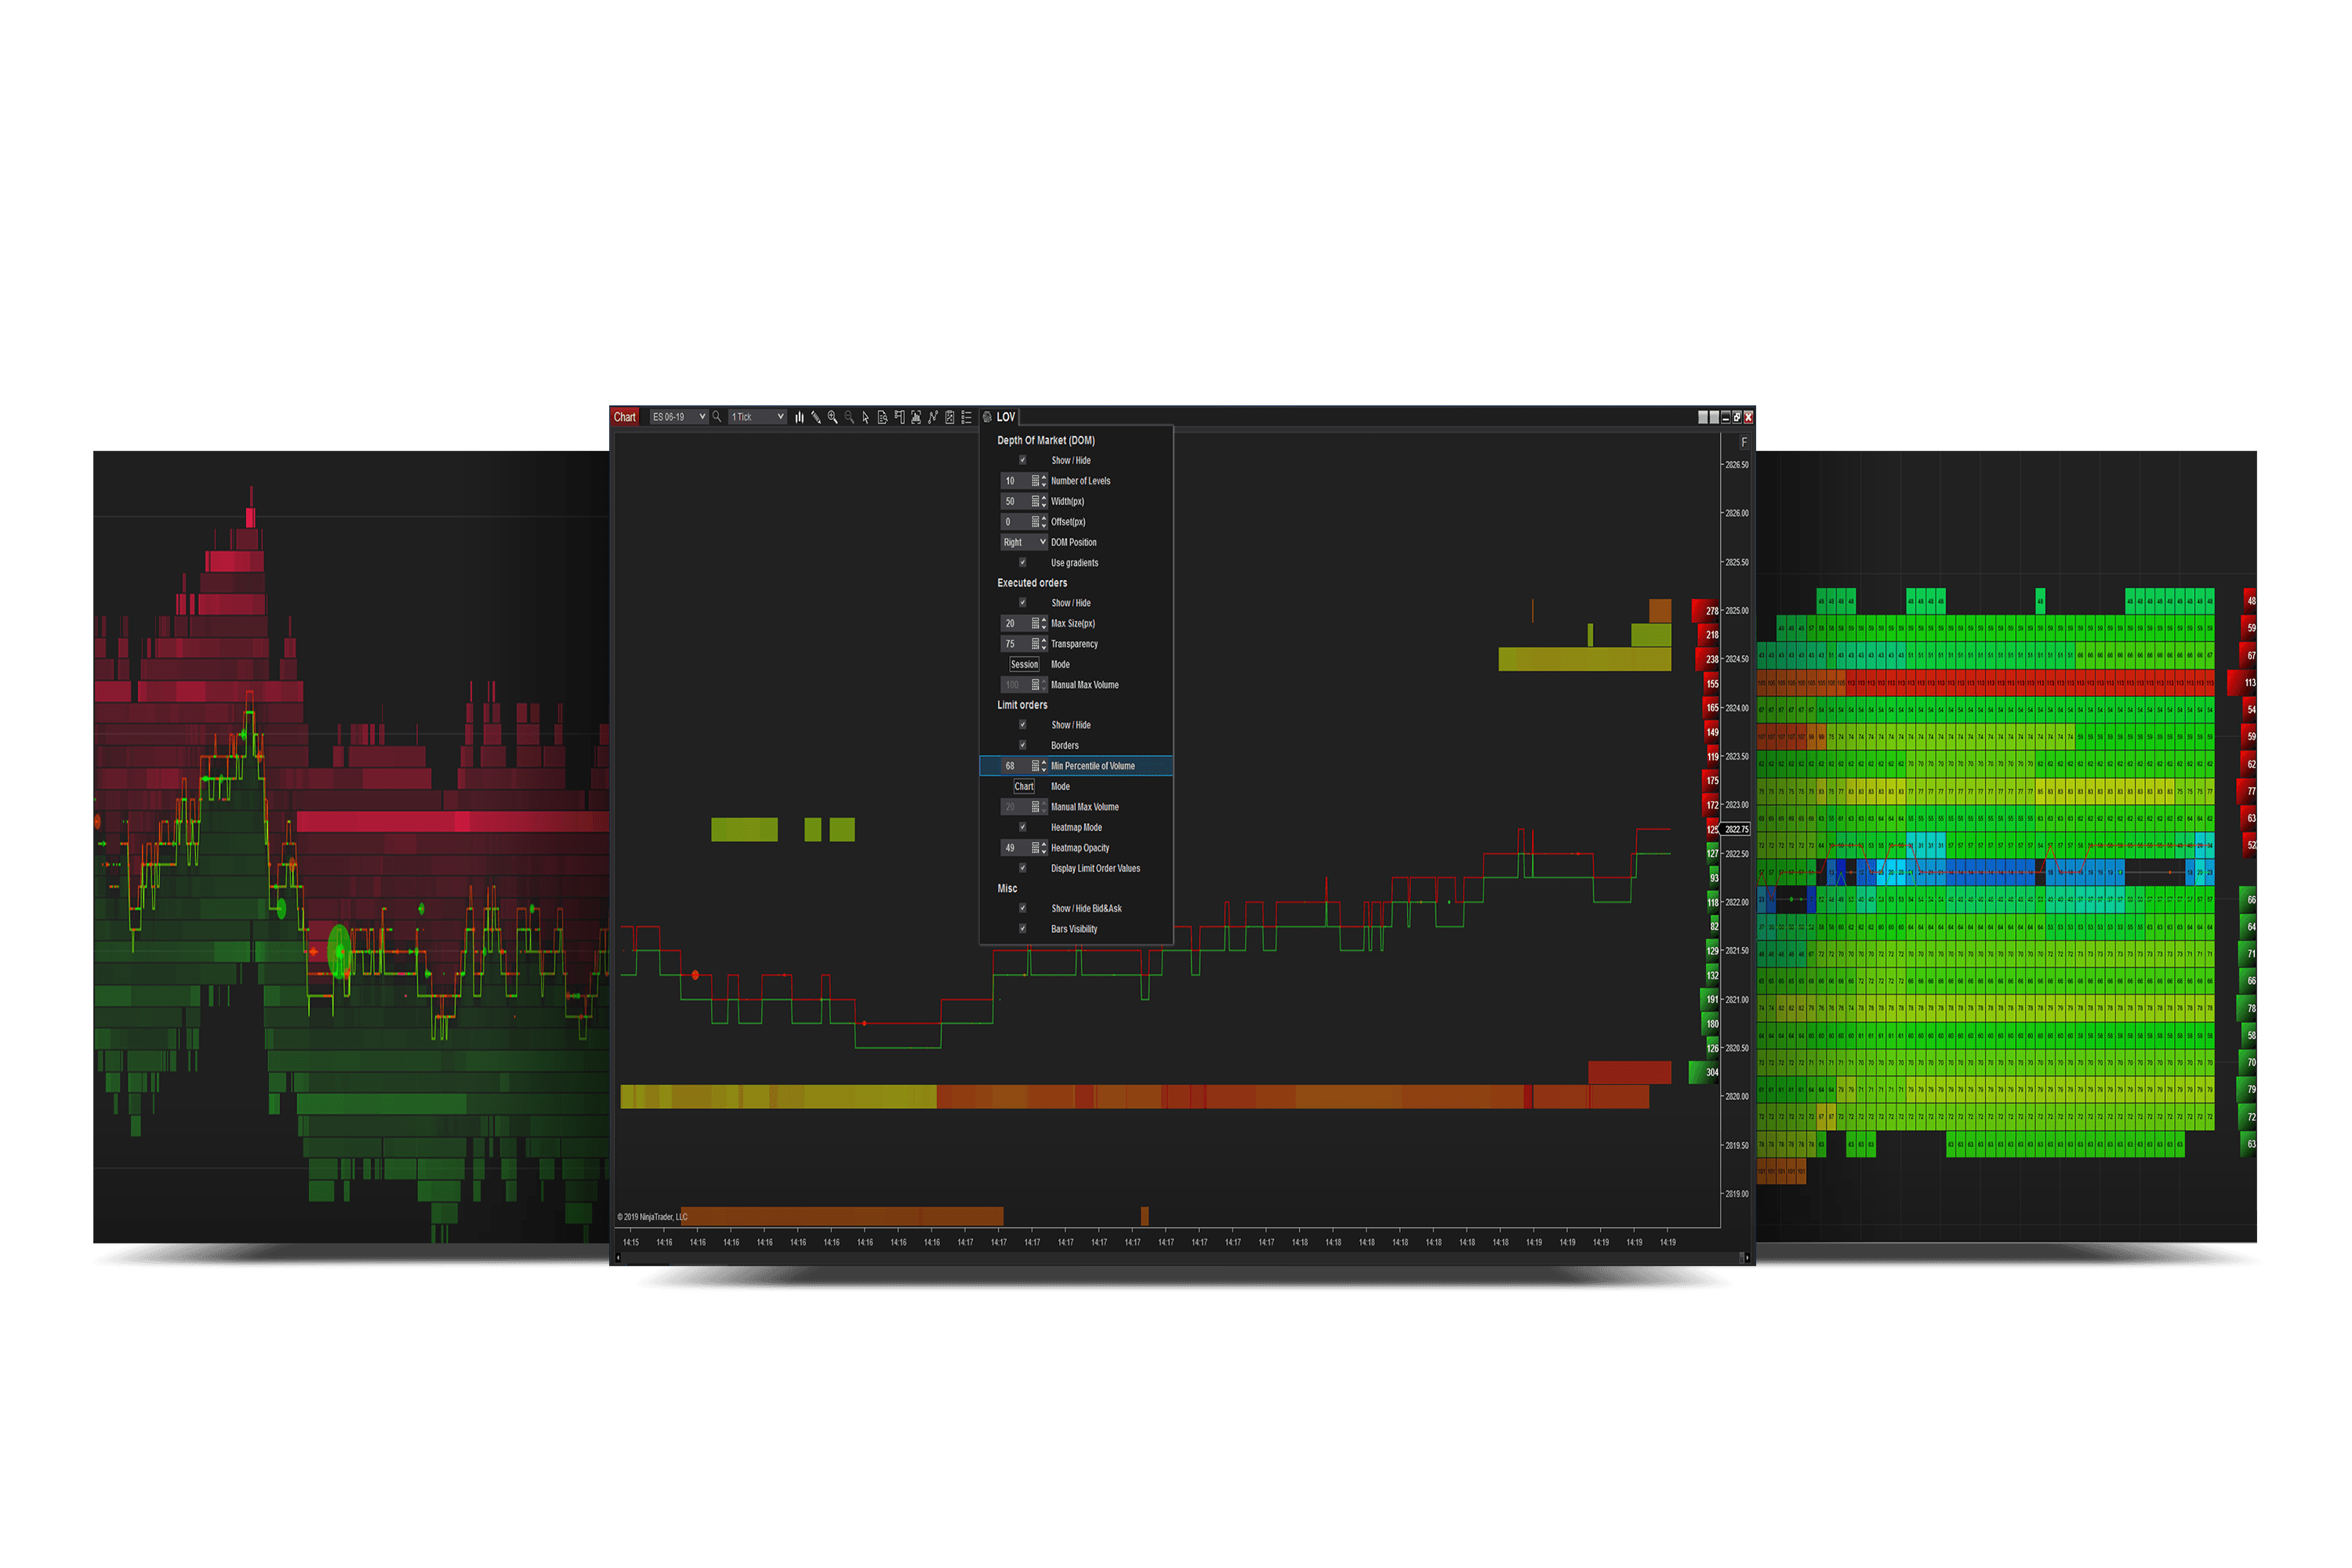Open the DOM Position dropdown set to Right
This screenshot has width=2352, height=1568.
pos(1024,542)
